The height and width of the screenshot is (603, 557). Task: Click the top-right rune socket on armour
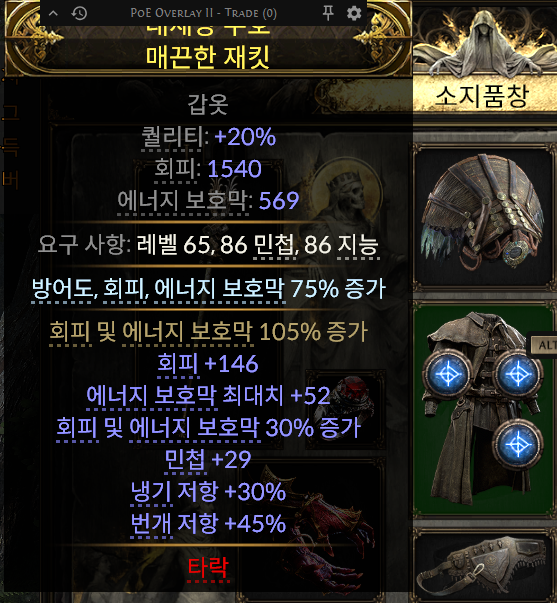517,374
